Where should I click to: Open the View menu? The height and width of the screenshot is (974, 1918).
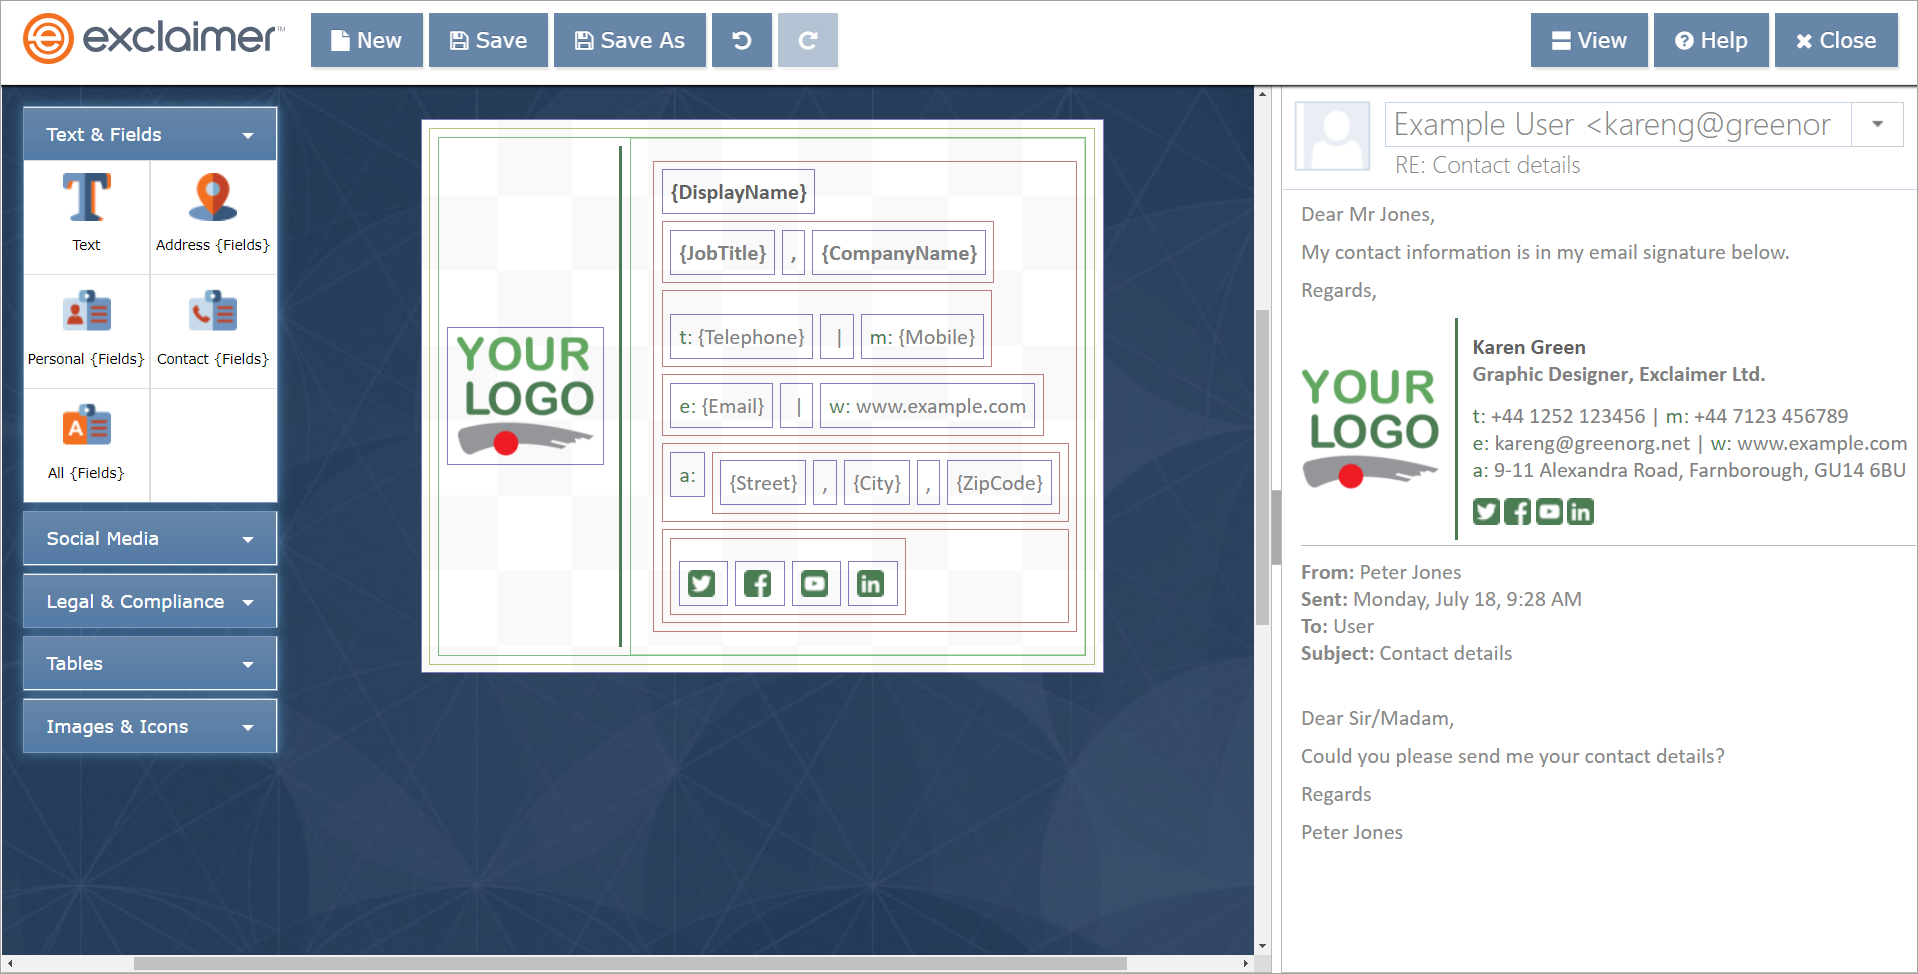(1588, 40)
